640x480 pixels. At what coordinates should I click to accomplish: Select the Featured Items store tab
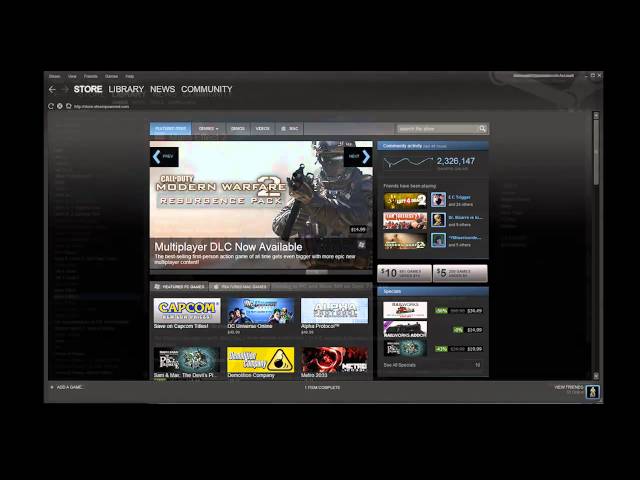click(170, 129)
